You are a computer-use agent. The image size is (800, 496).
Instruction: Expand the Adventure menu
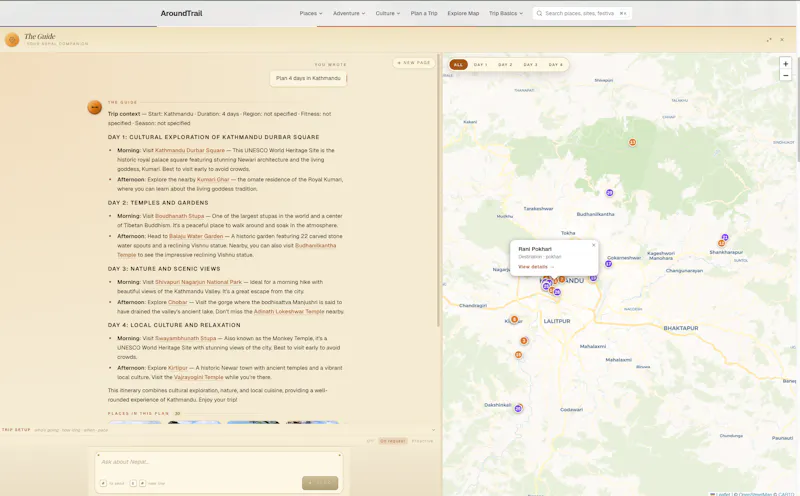[x=349, y=13]
